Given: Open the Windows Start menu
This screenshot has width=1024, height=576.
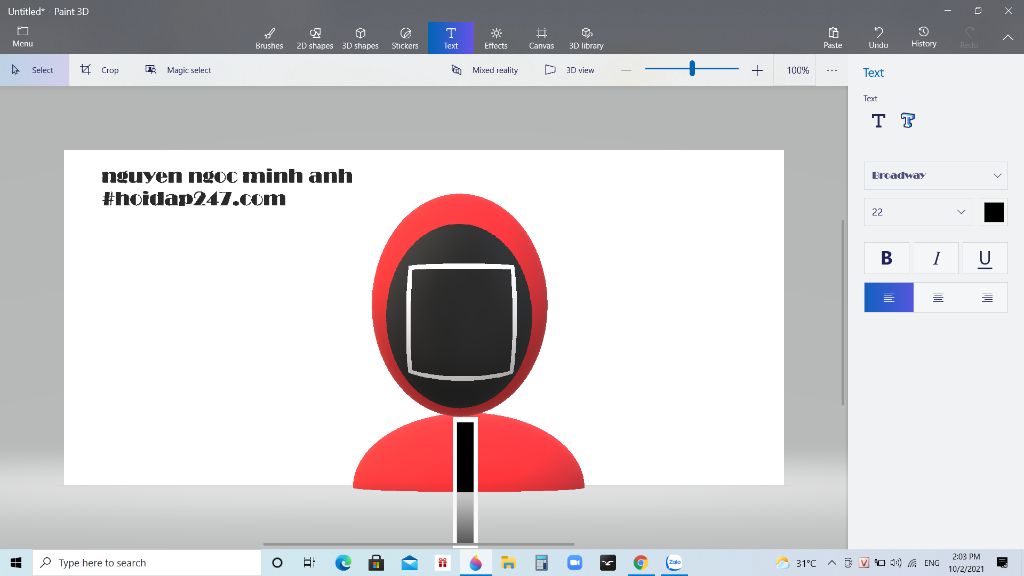Looking at the screenshot, I should tap(16, 562).
